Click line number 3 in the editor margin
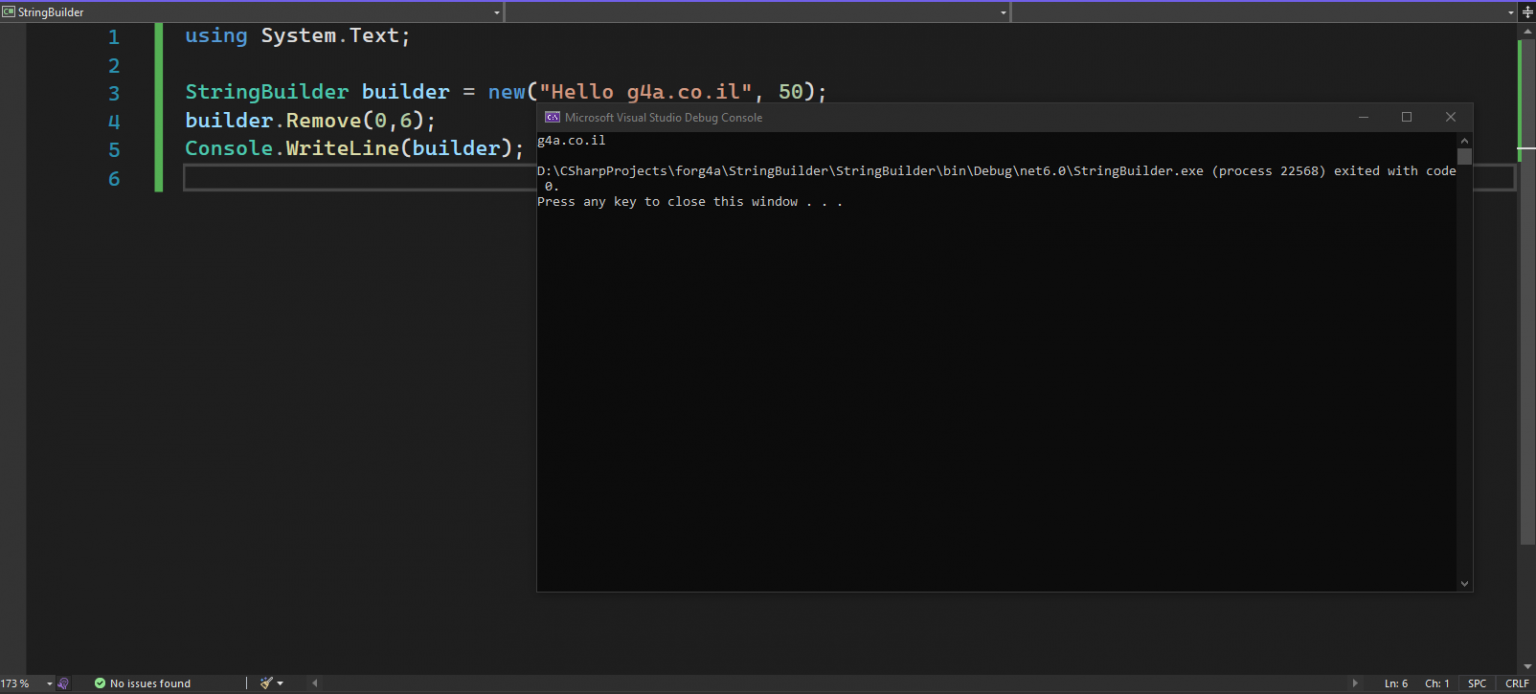Screen dimensions: 1536x694 [113, 91]
